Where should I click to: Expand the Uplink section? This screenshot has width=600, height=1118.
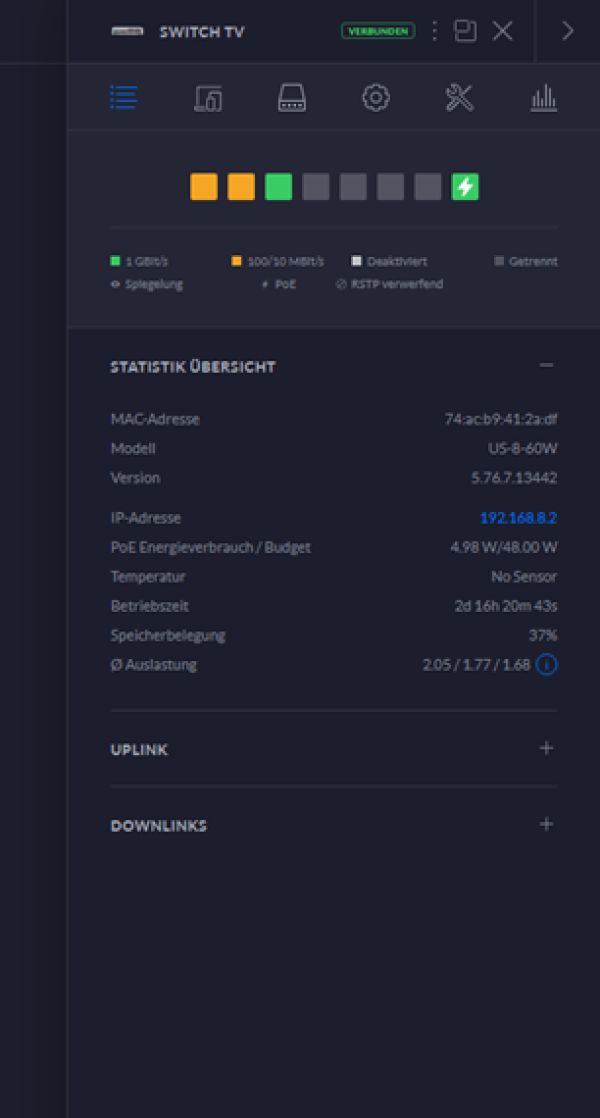point(546,748)
